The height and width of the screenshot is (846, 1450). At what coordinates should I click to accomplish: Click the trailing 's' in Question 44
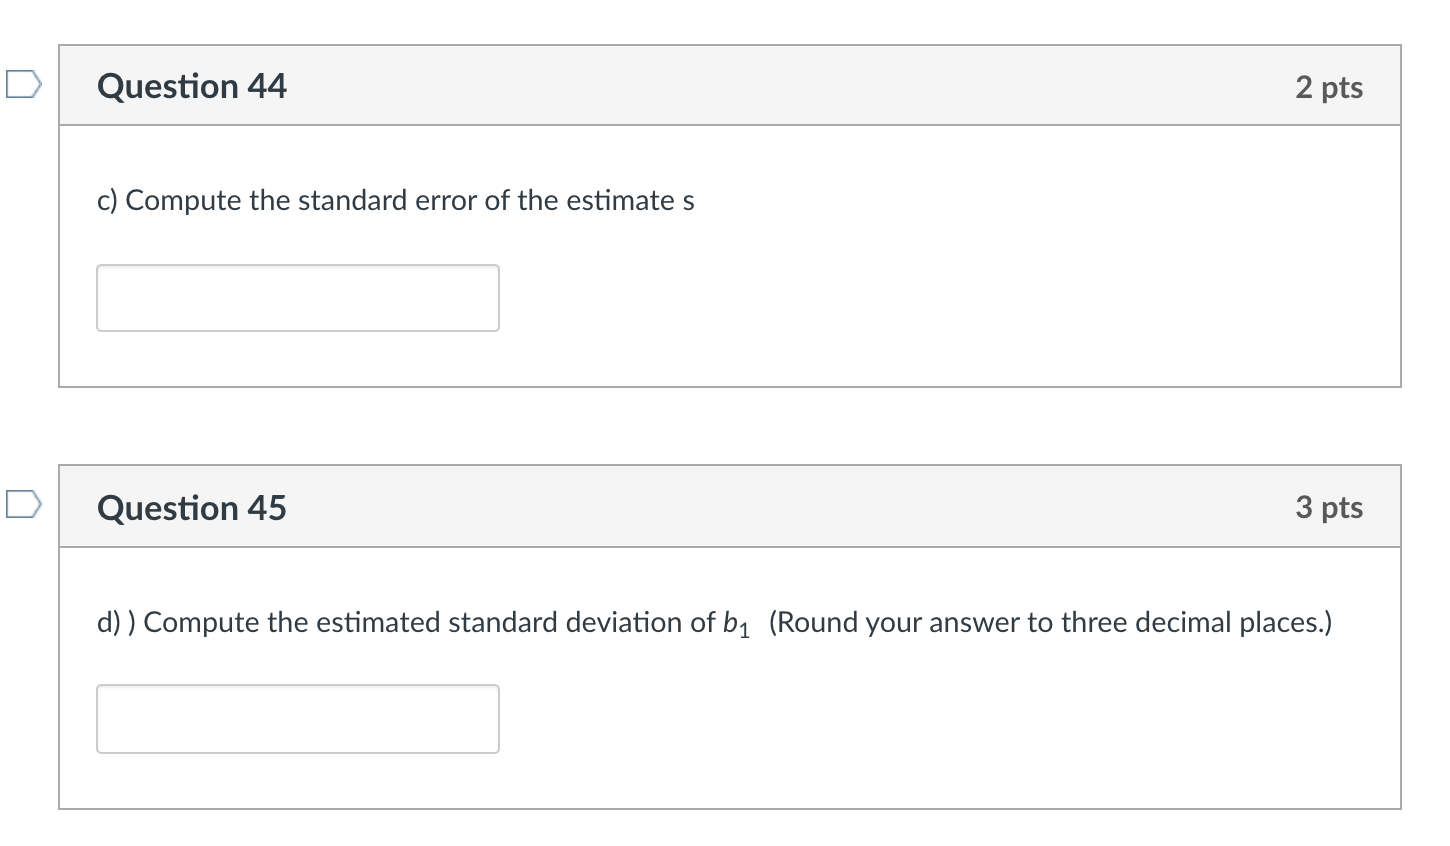(x=688, y=201)
